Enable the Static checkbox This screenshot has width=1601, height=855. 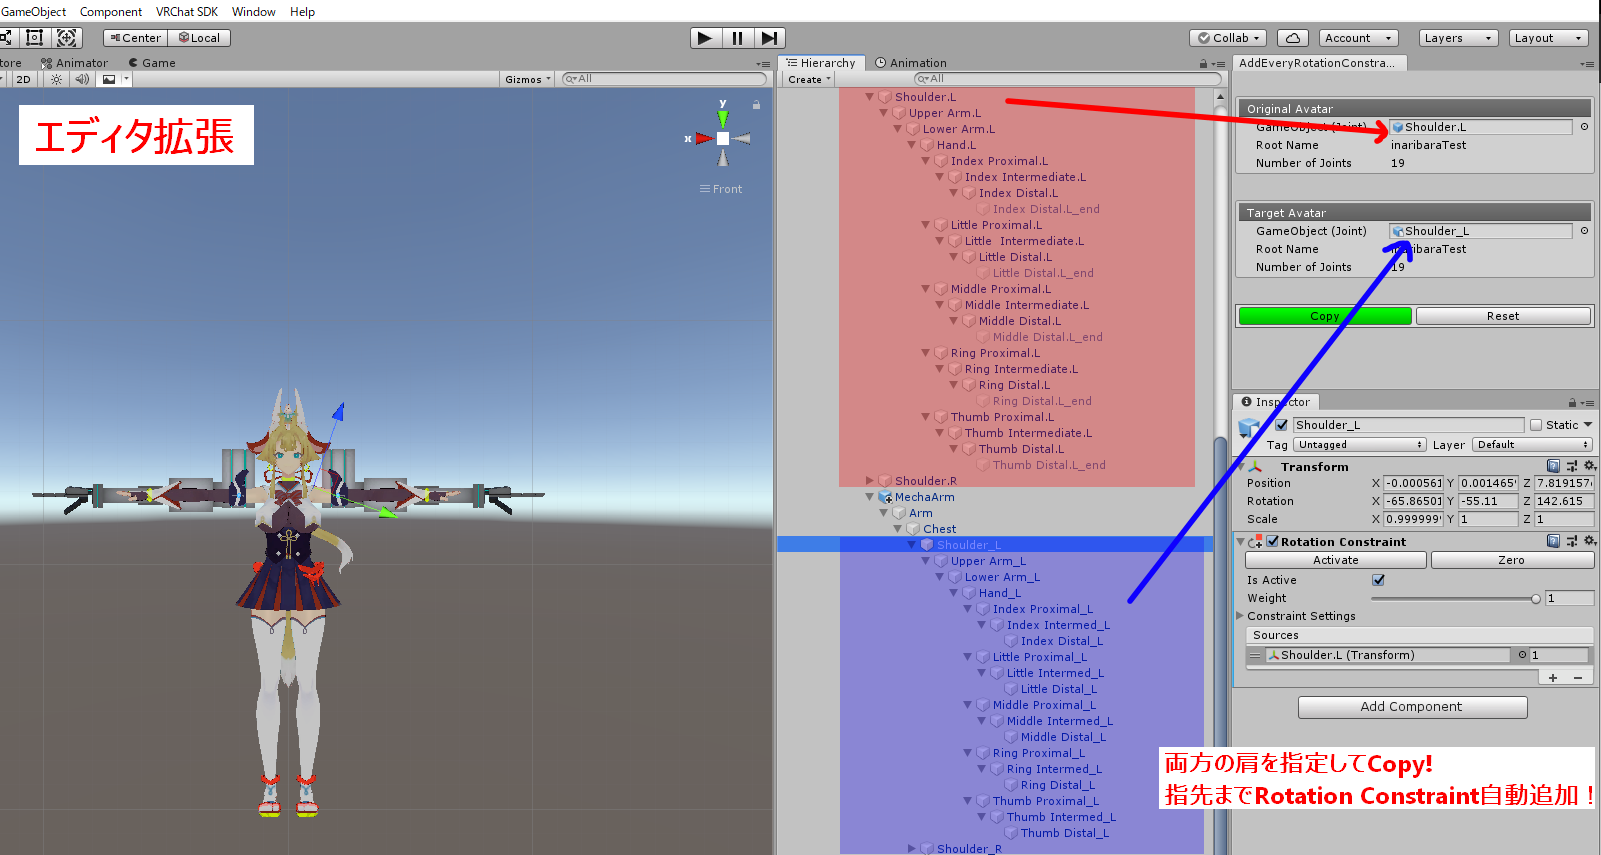1536,425
